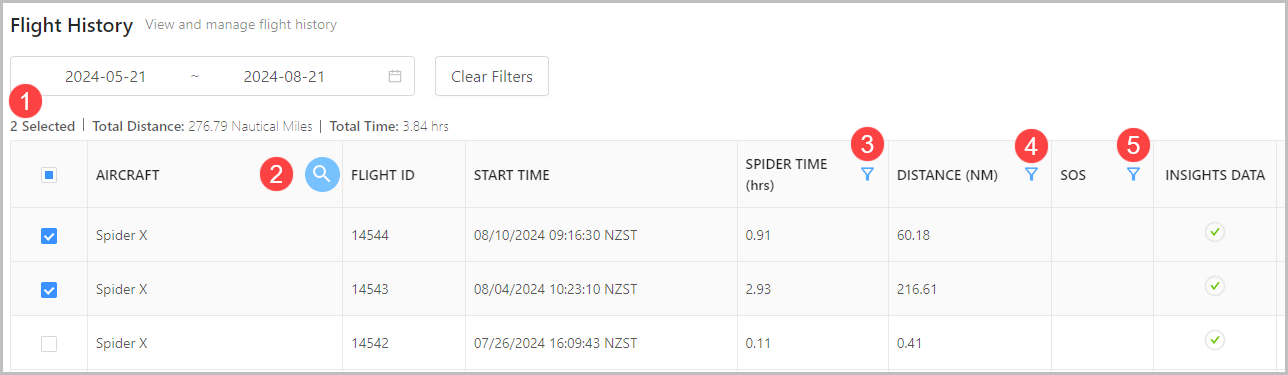Open the Aircraft column search icon
The height and width of the screenshot is (375, 1288).
pyautogui.click(x=321, y=174)
